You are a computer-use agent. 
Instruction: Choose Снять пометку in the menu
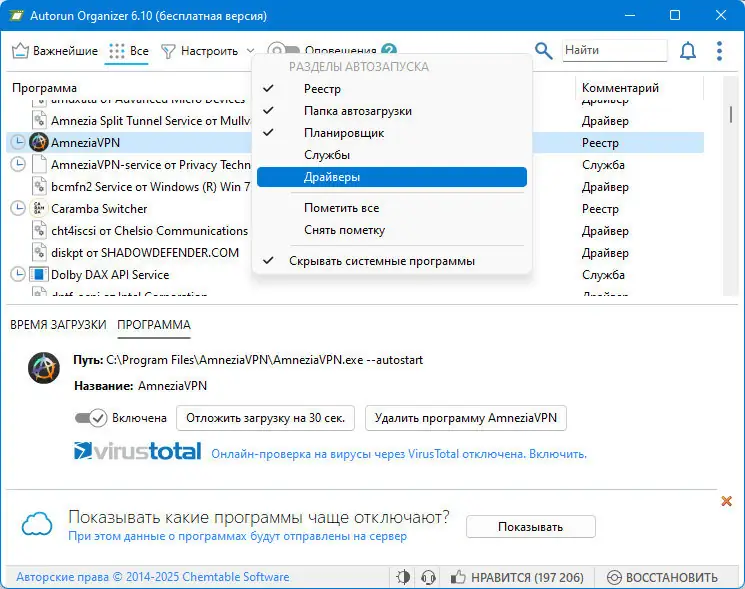coord(392,230)
